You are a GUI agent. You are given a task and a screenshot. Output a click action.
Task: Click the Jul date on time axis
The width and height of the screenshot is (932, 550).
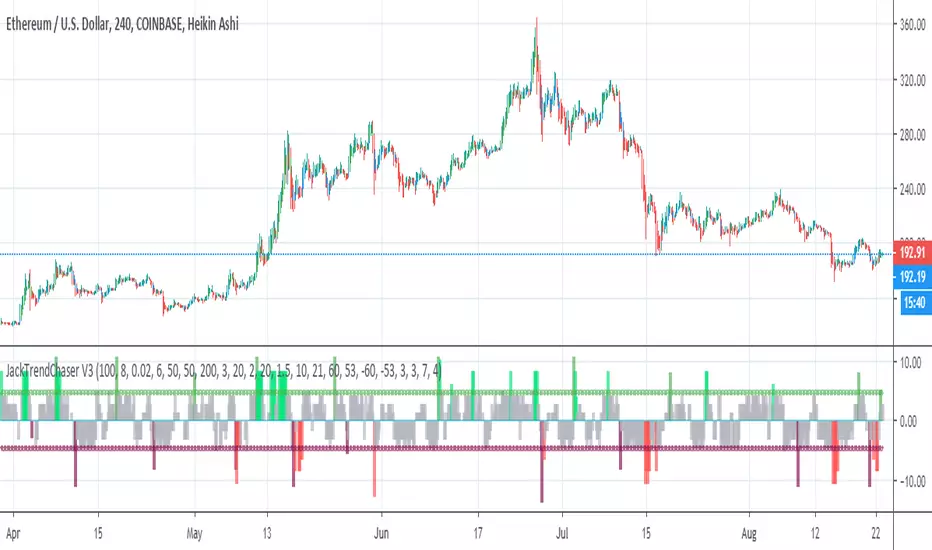[x=562, y=533]
